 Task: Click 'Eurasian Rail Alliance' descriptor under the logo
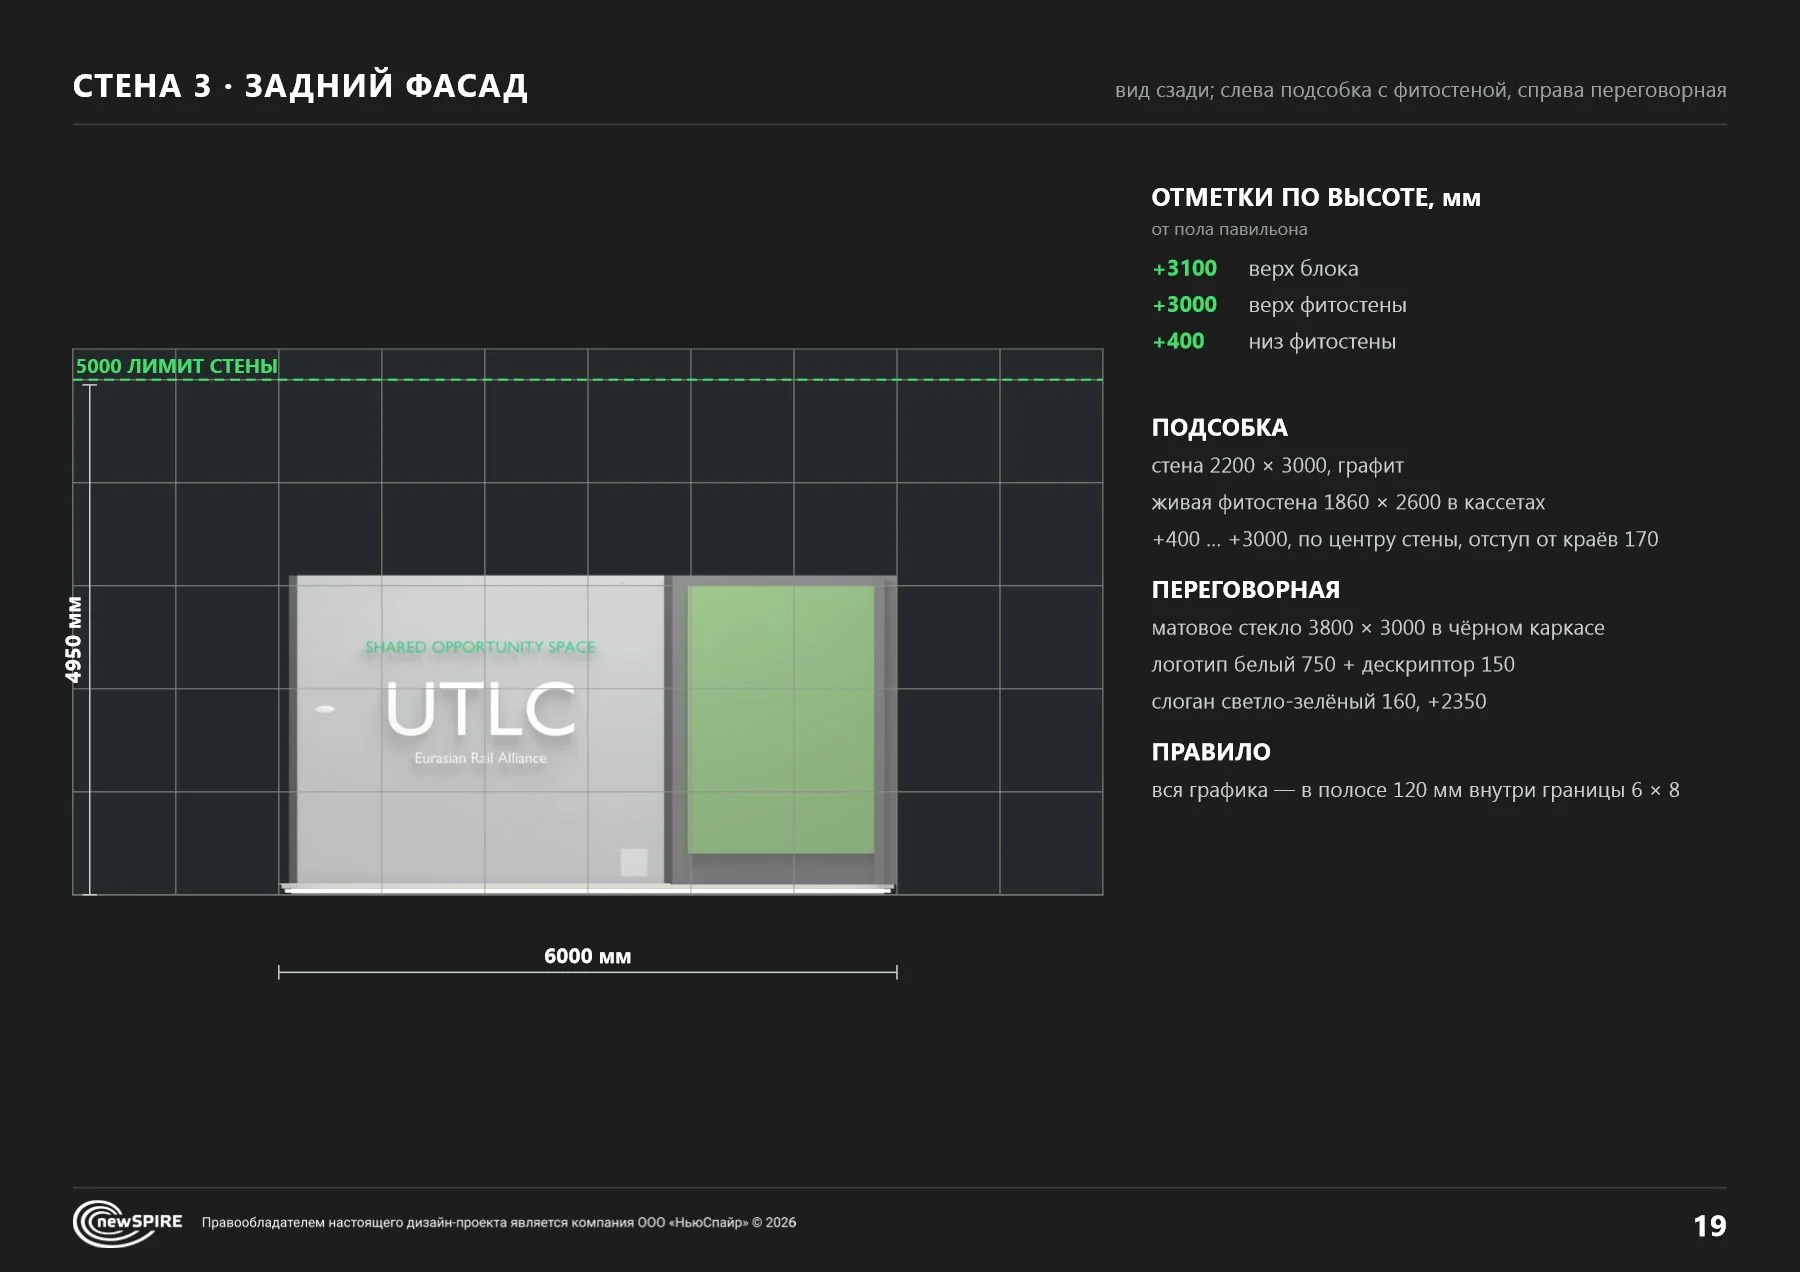click(481, 758)
